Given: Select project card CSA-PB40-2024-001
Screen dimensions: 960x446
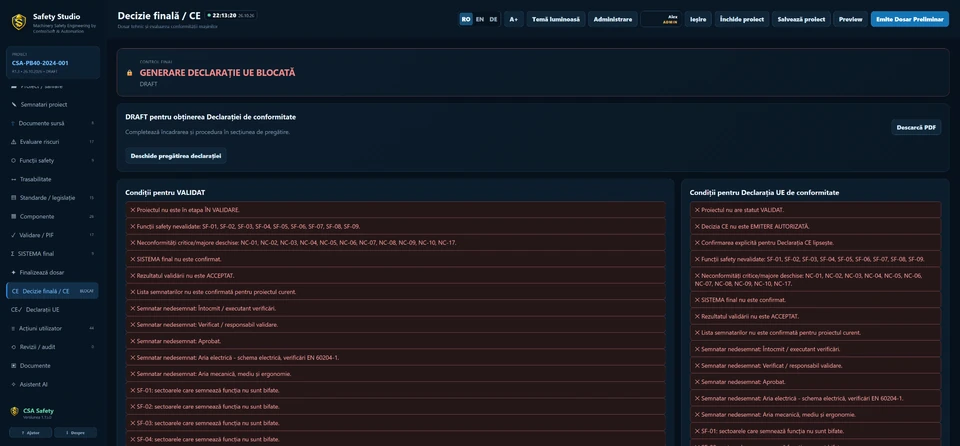Looking at the screenshot, I should (53, 63).
